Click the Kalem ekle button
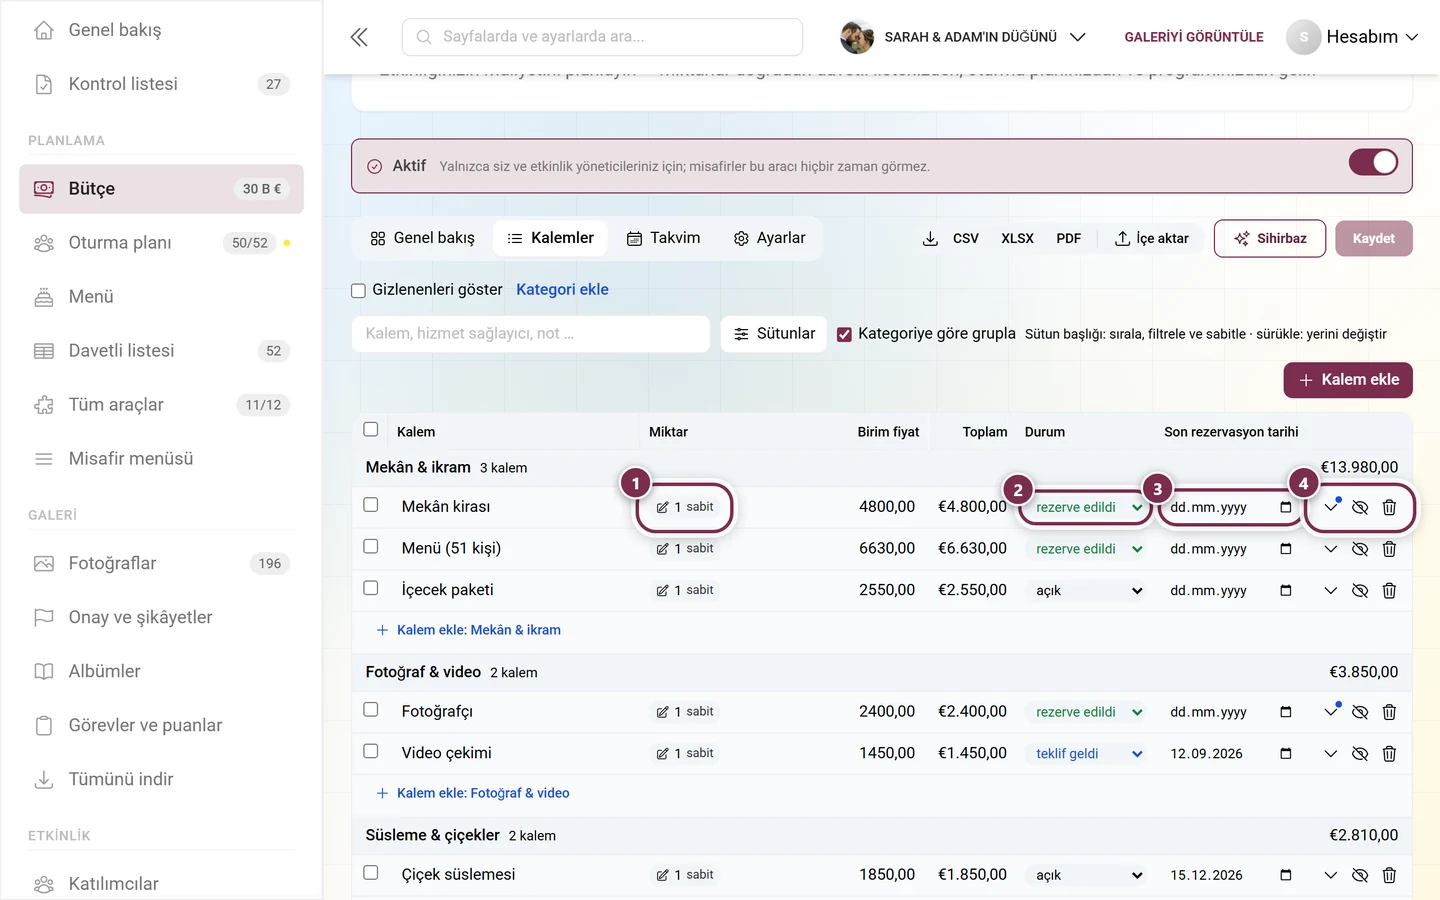The height and width of the screenshot is (900, 1440). point(1348,380)
